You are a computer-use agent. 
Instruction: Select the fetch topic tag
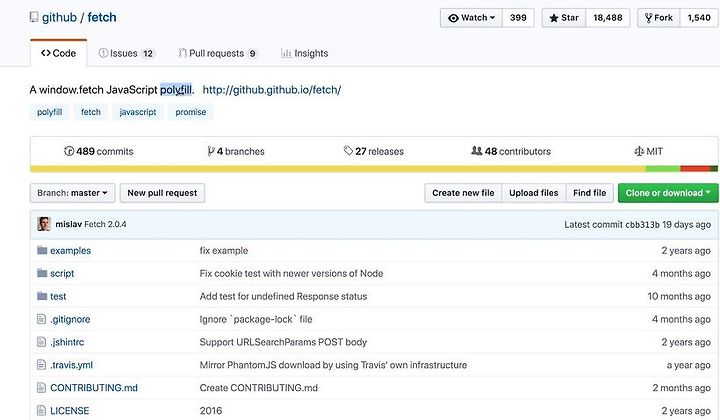[x=90, y=112]
